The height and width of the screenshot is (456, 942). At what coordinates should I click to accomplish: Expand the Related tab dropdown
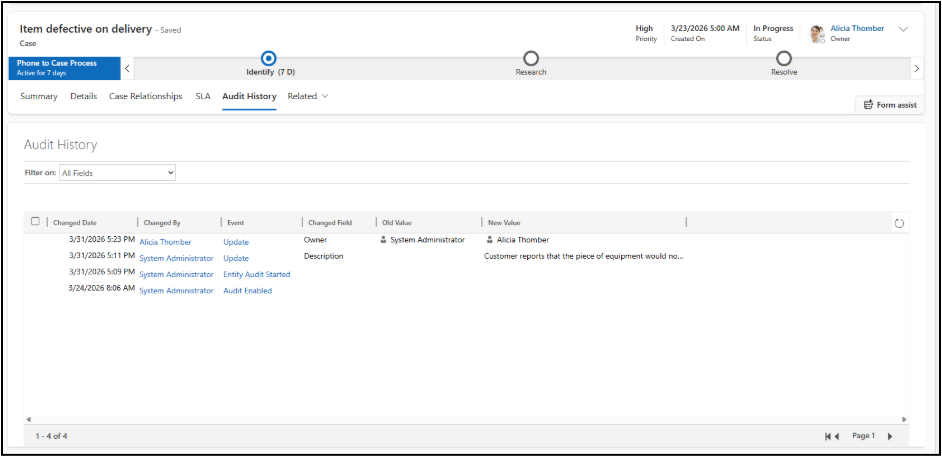click(308, 97)
